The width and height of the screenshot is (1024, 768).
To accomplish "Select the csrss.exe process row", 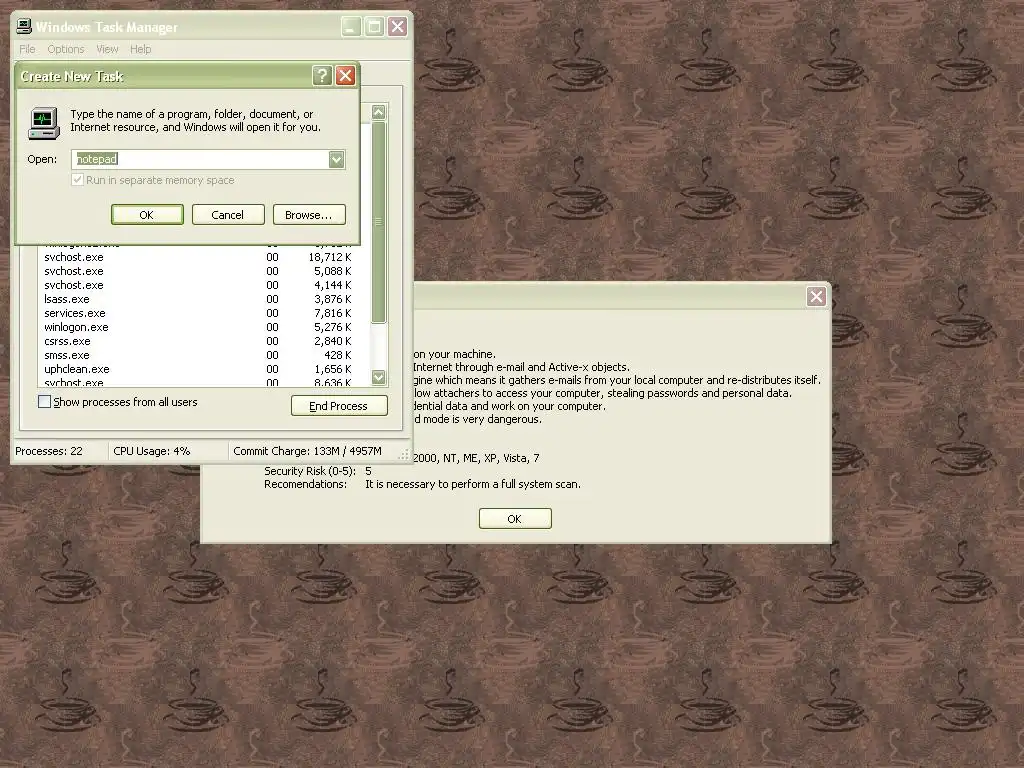I will (x=204, y=342).
